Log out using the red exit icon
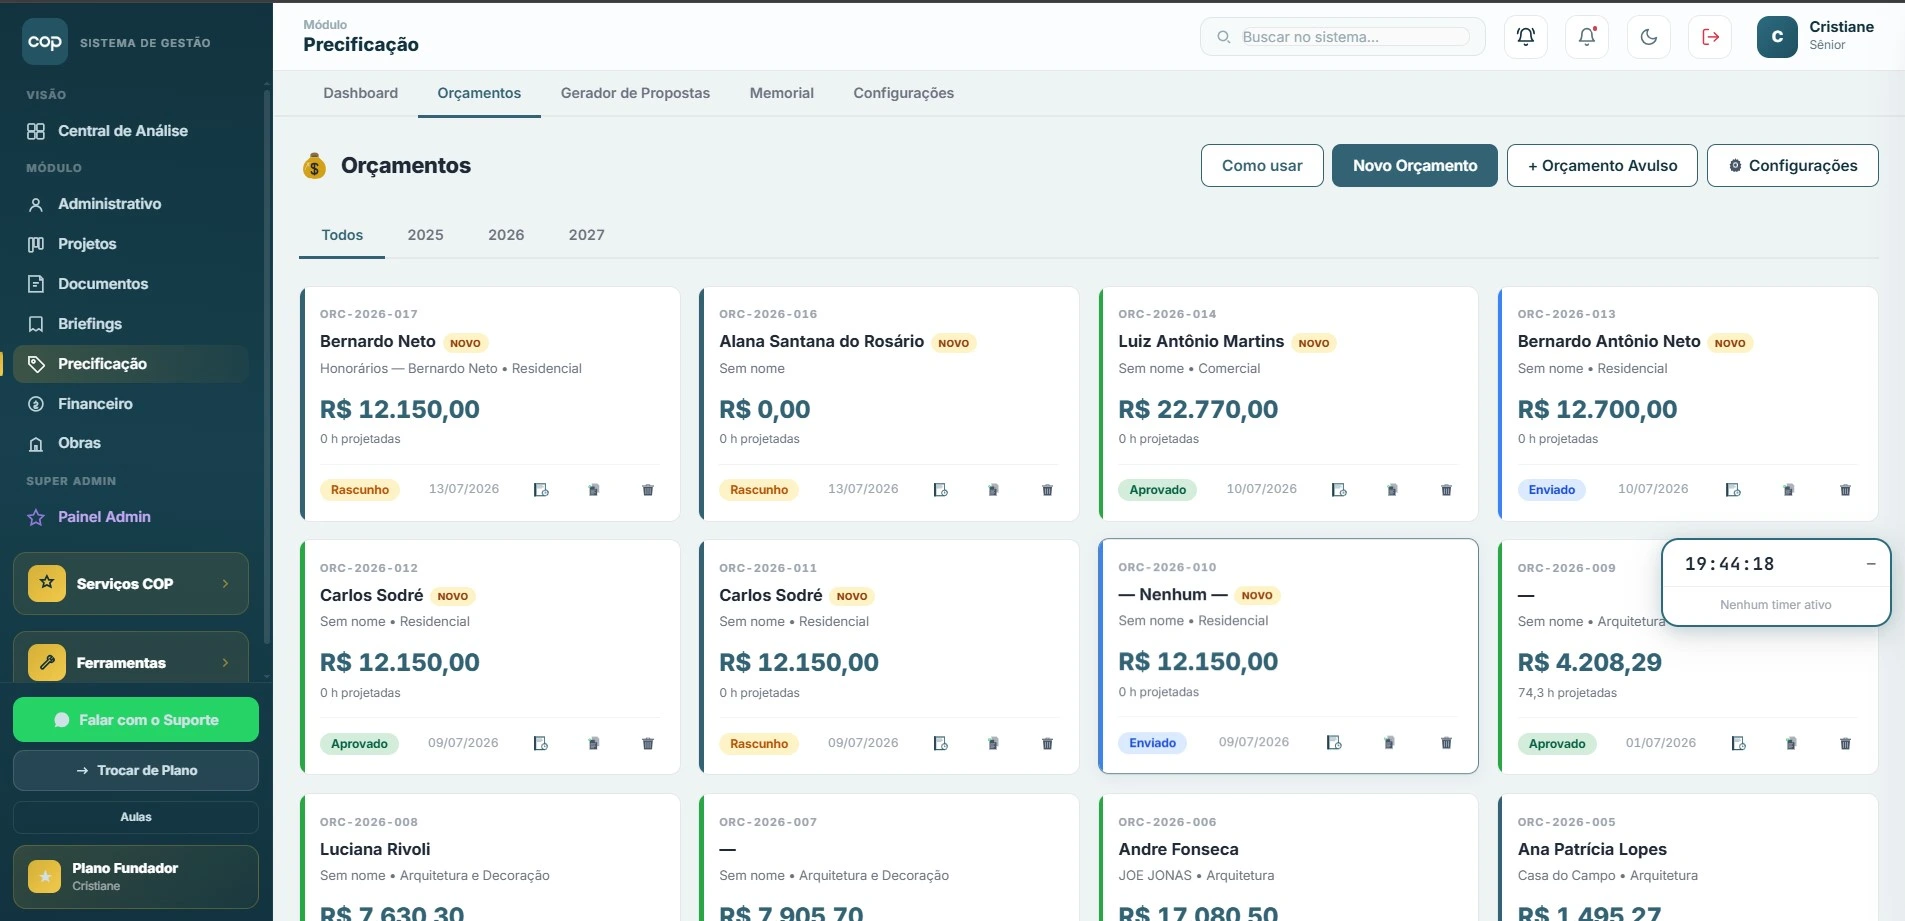This screenshot has width=1905, height=921. tap(1710, 37)
